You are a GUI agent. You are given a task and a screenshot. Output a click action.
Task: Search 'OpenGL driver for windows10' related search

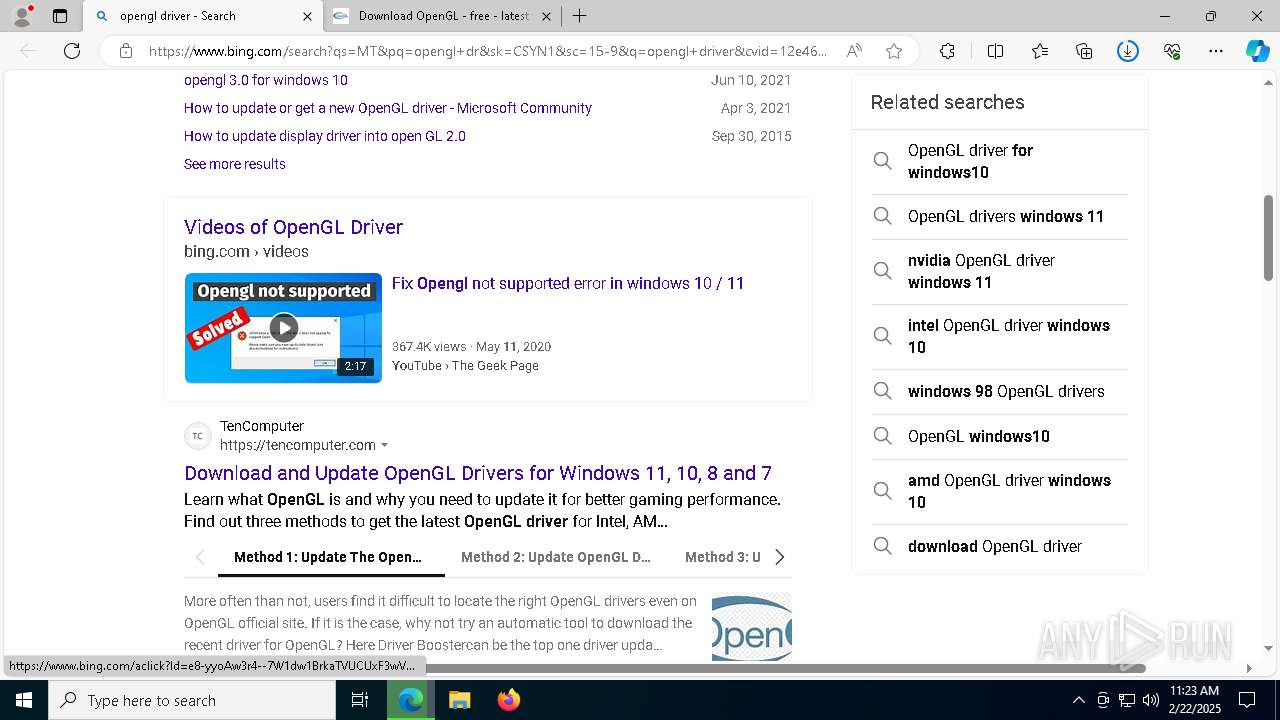[x=1000, y=161]
